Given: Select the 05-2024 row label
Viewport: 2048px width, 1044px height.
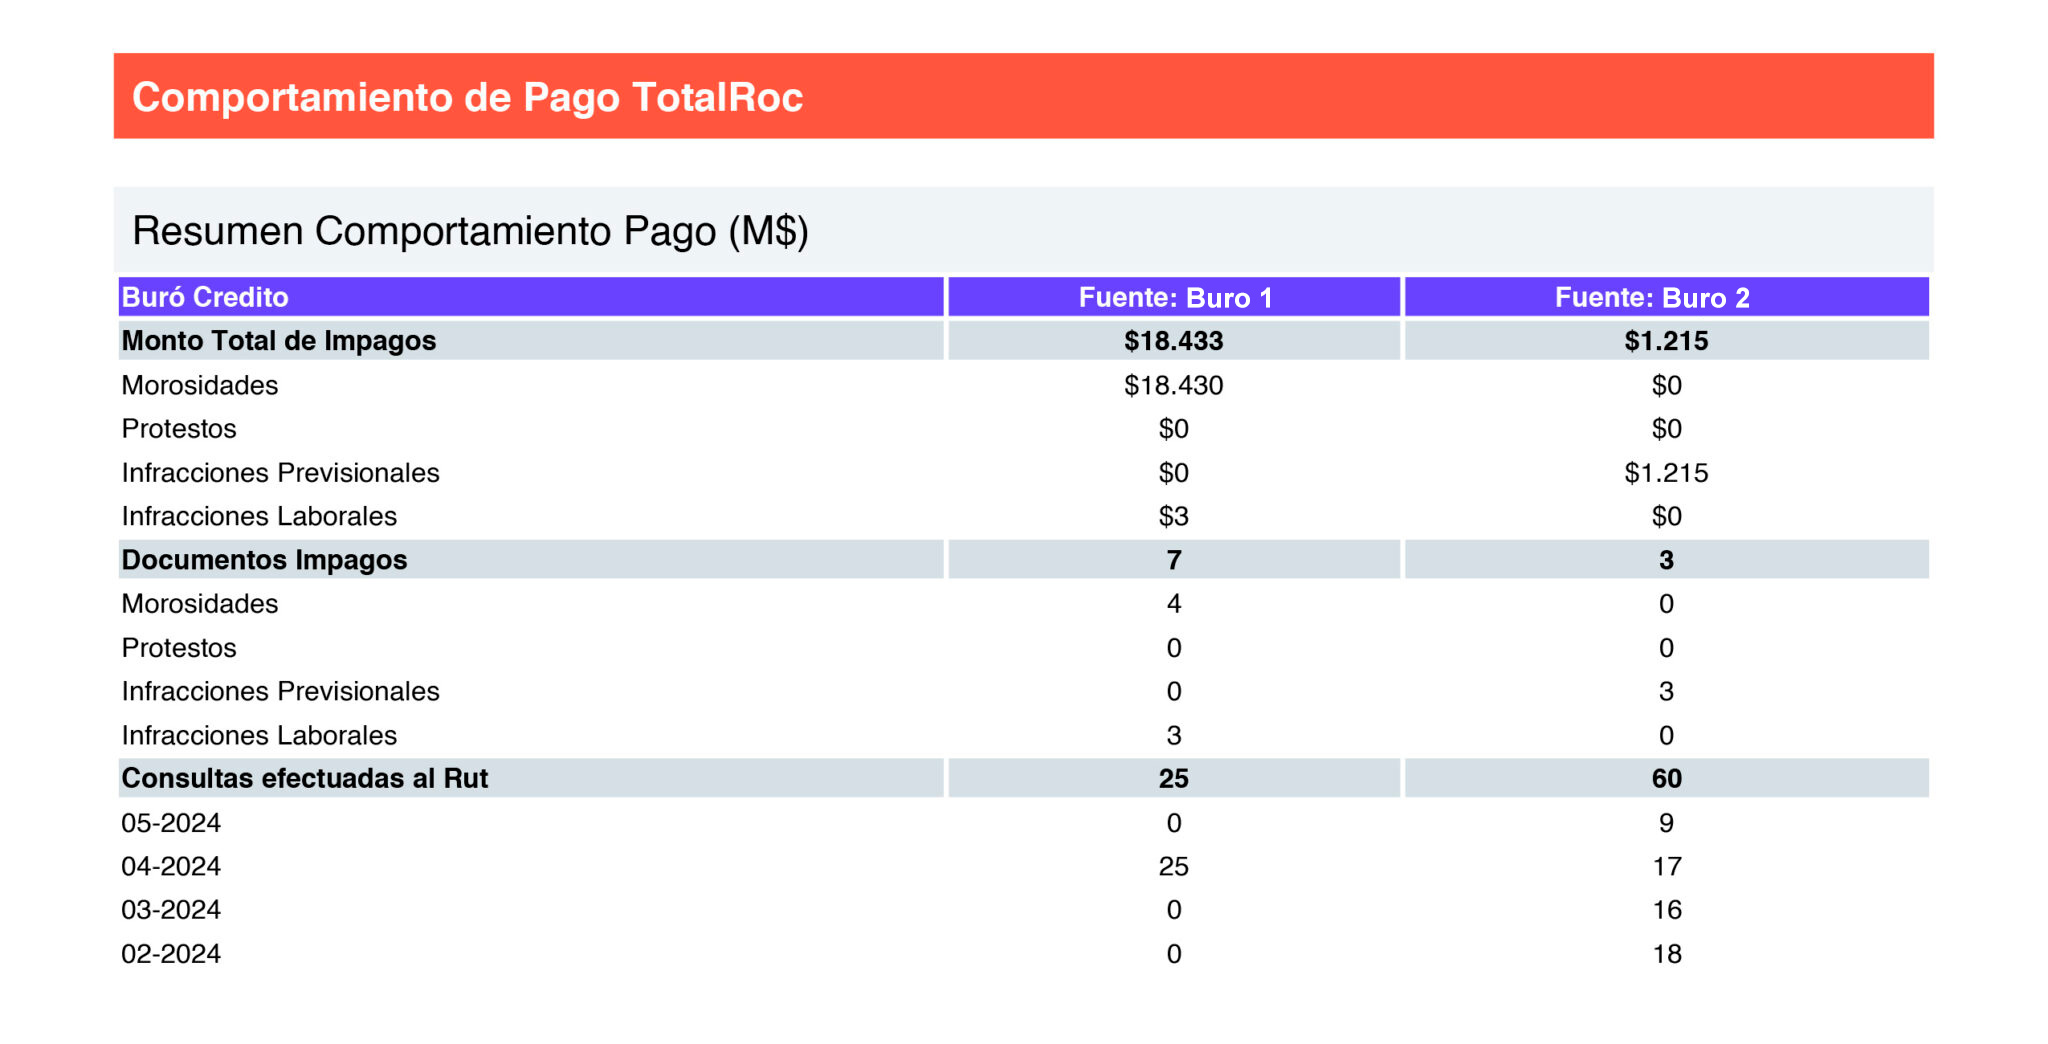Looking at the screenshot, I should pos(171,823).
